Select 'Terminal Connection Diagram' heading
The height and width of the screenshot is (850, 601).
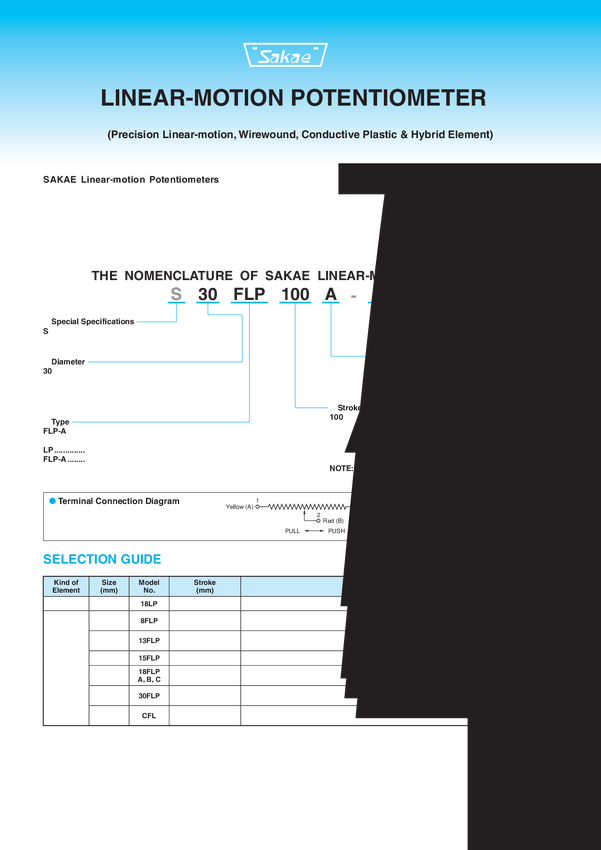[x=118, y=501]
